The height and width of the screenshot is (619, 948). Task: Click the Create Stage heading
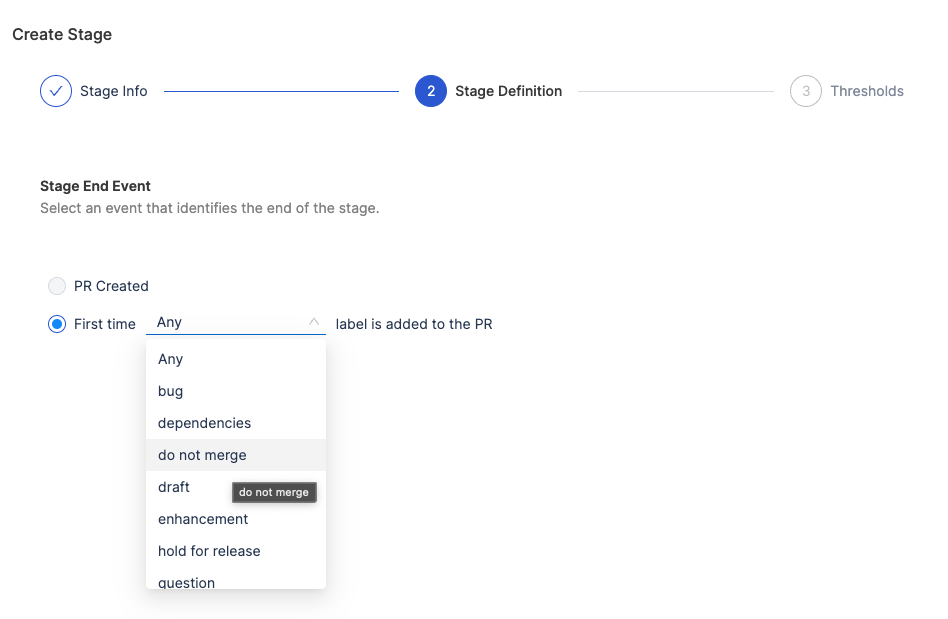[x=62, y=35]
